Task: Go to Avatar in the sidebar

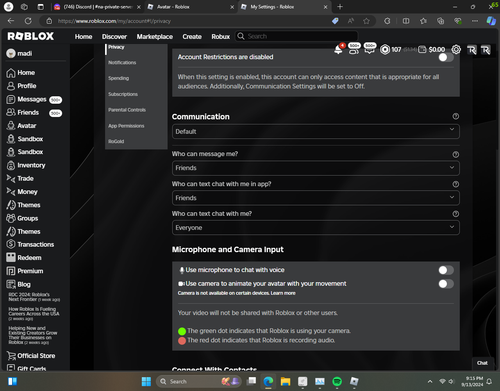Action: [x=21, y=126]
